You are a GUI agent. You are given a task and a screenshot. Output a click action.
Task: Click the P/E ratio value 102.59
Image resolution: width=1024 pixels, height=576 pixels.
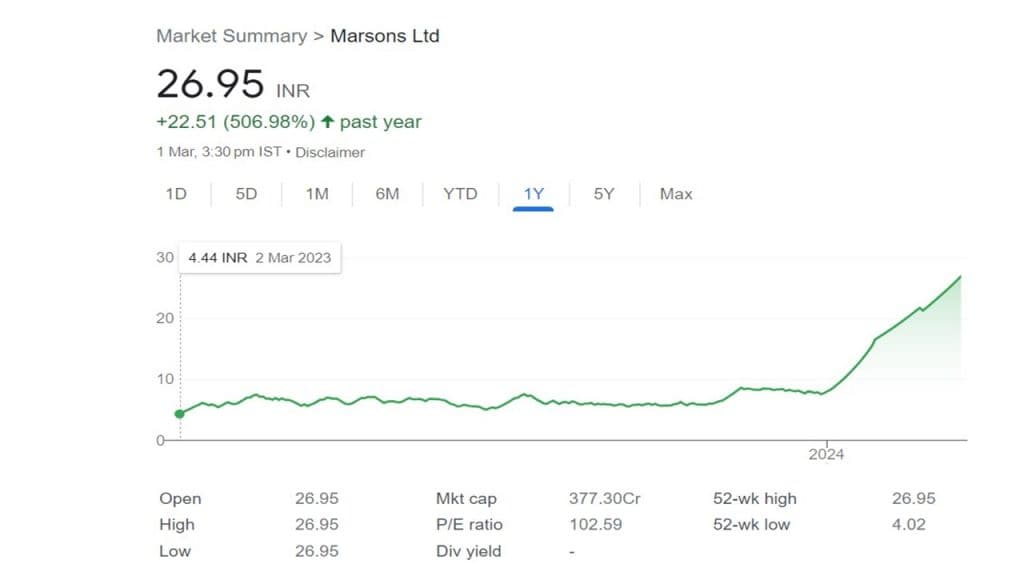(x=591, y=524)
